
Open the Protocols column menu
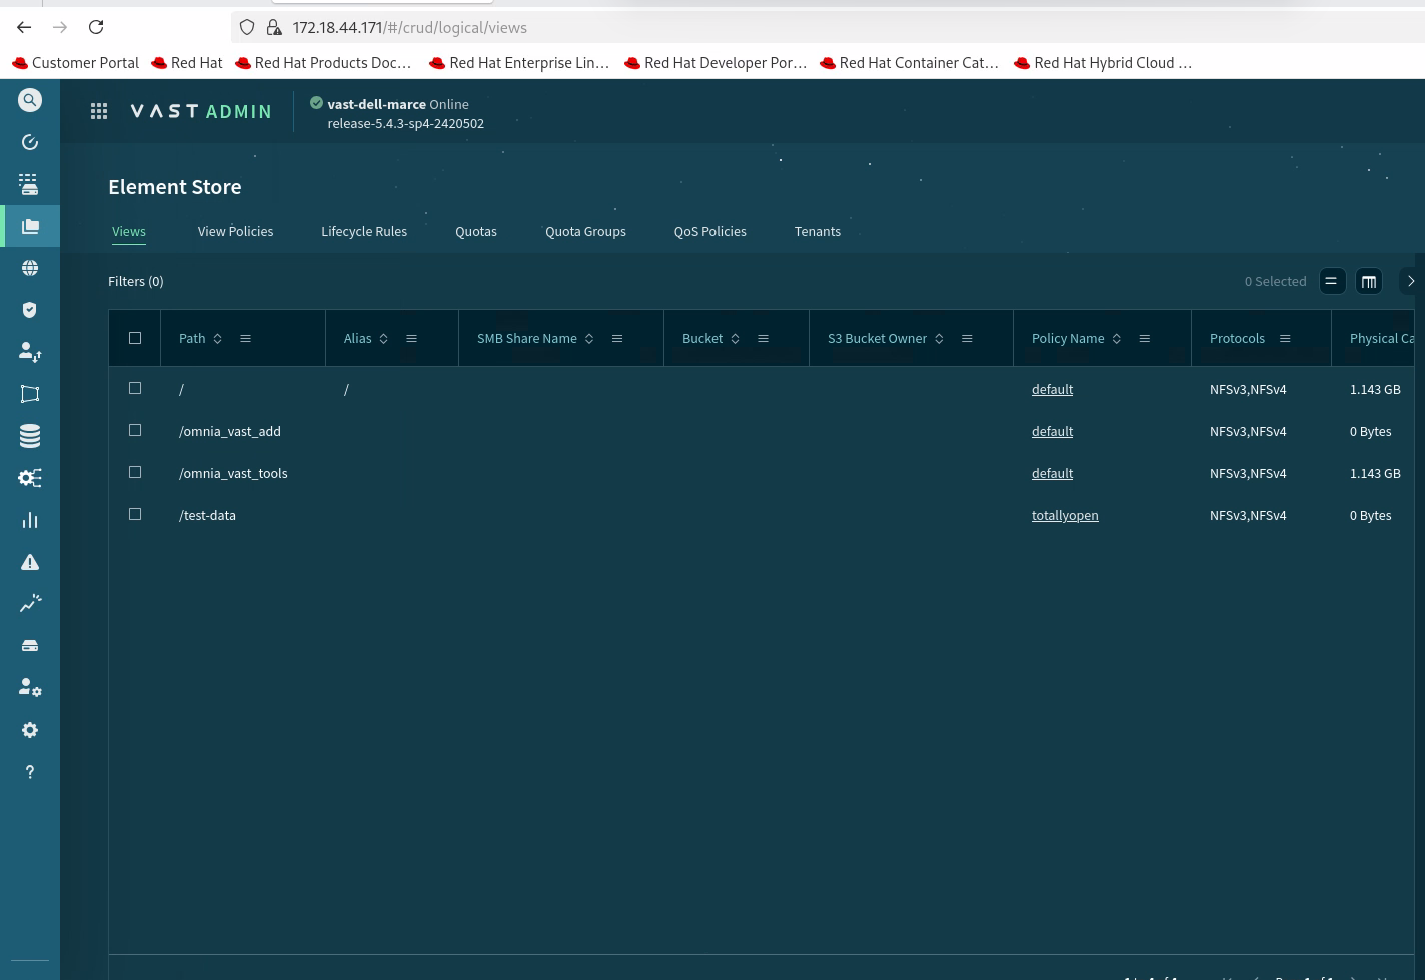coord(1285,339)
